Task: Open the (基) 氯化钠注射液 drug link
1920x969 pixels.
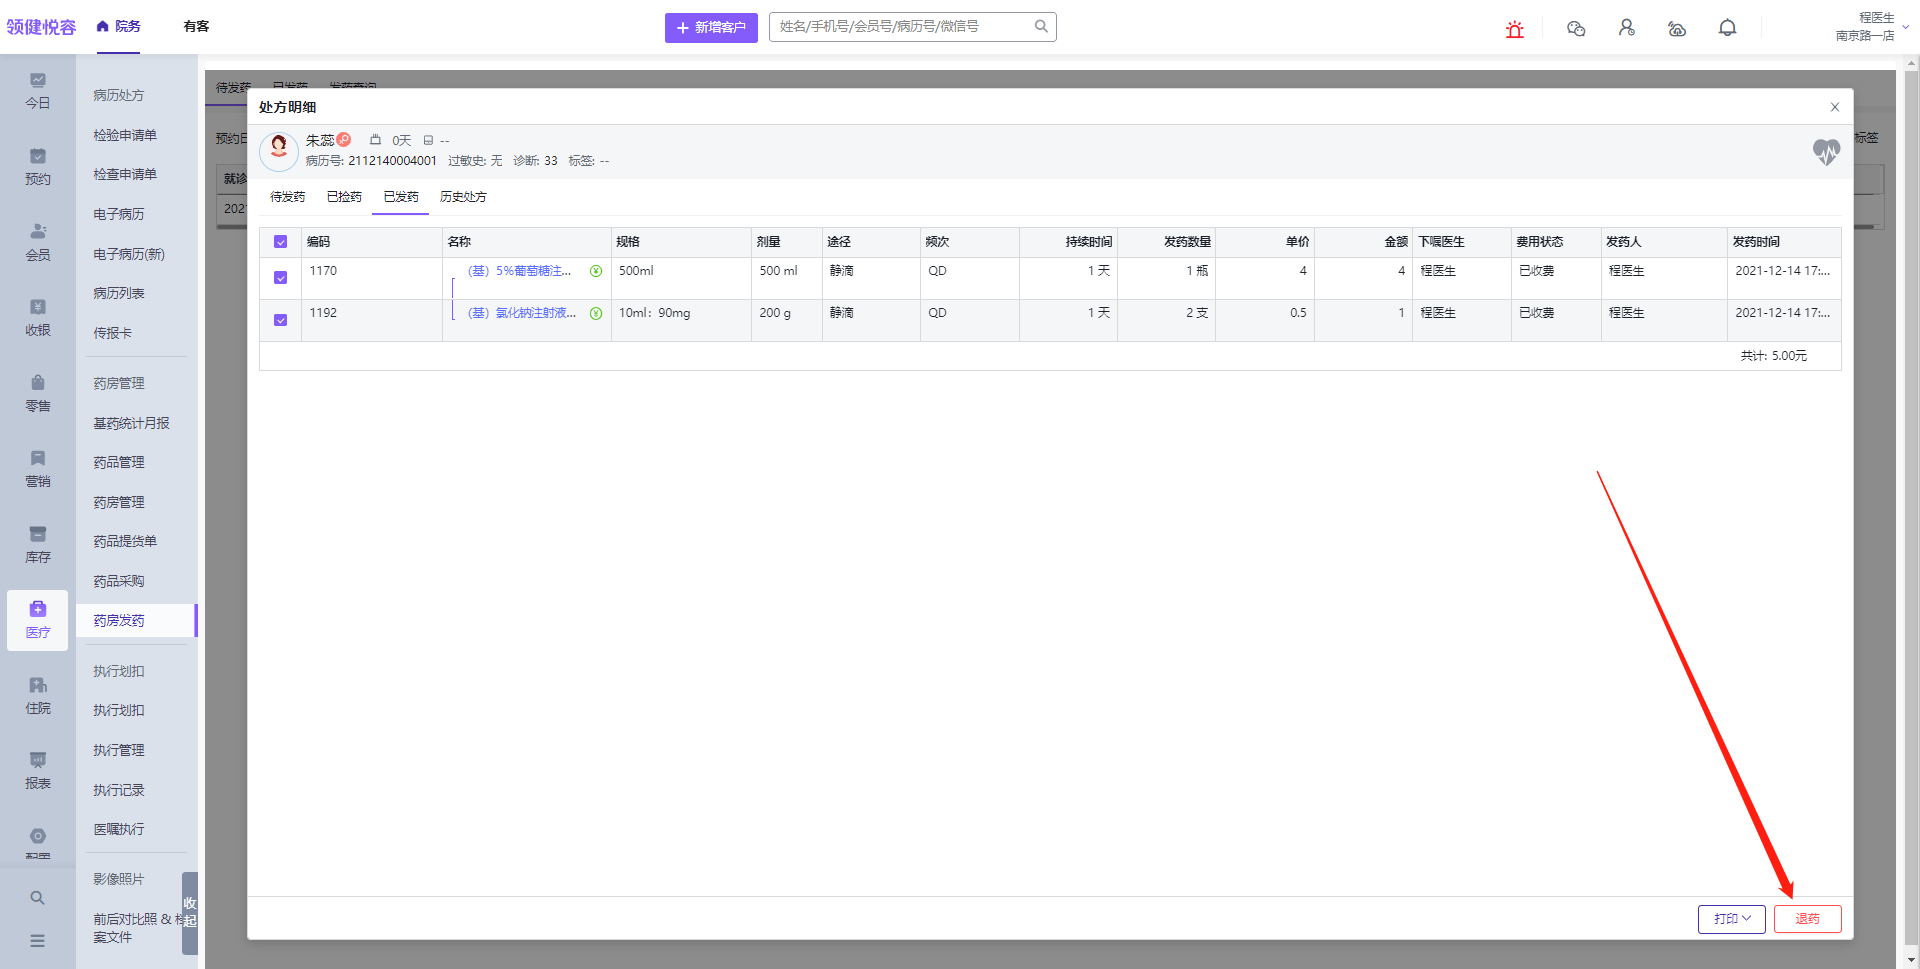Action: tap(521, 313)
